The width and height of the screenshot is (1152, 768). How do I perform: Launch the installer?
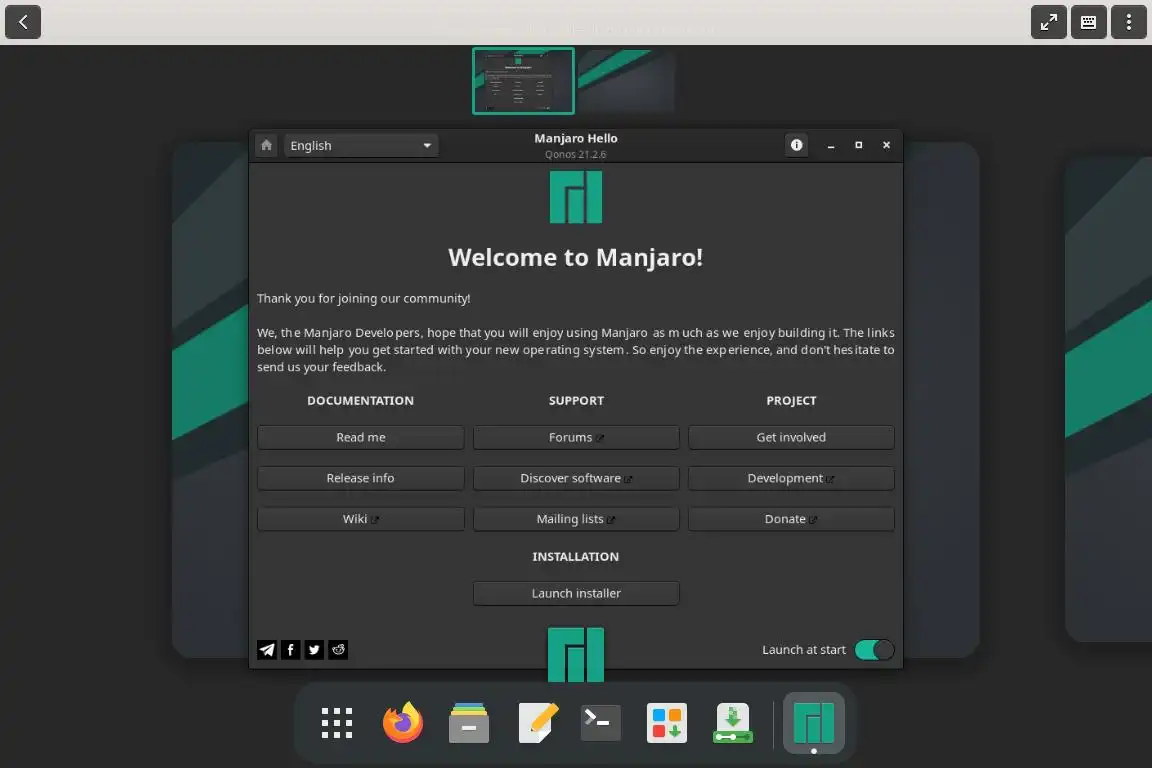(576, 593)
